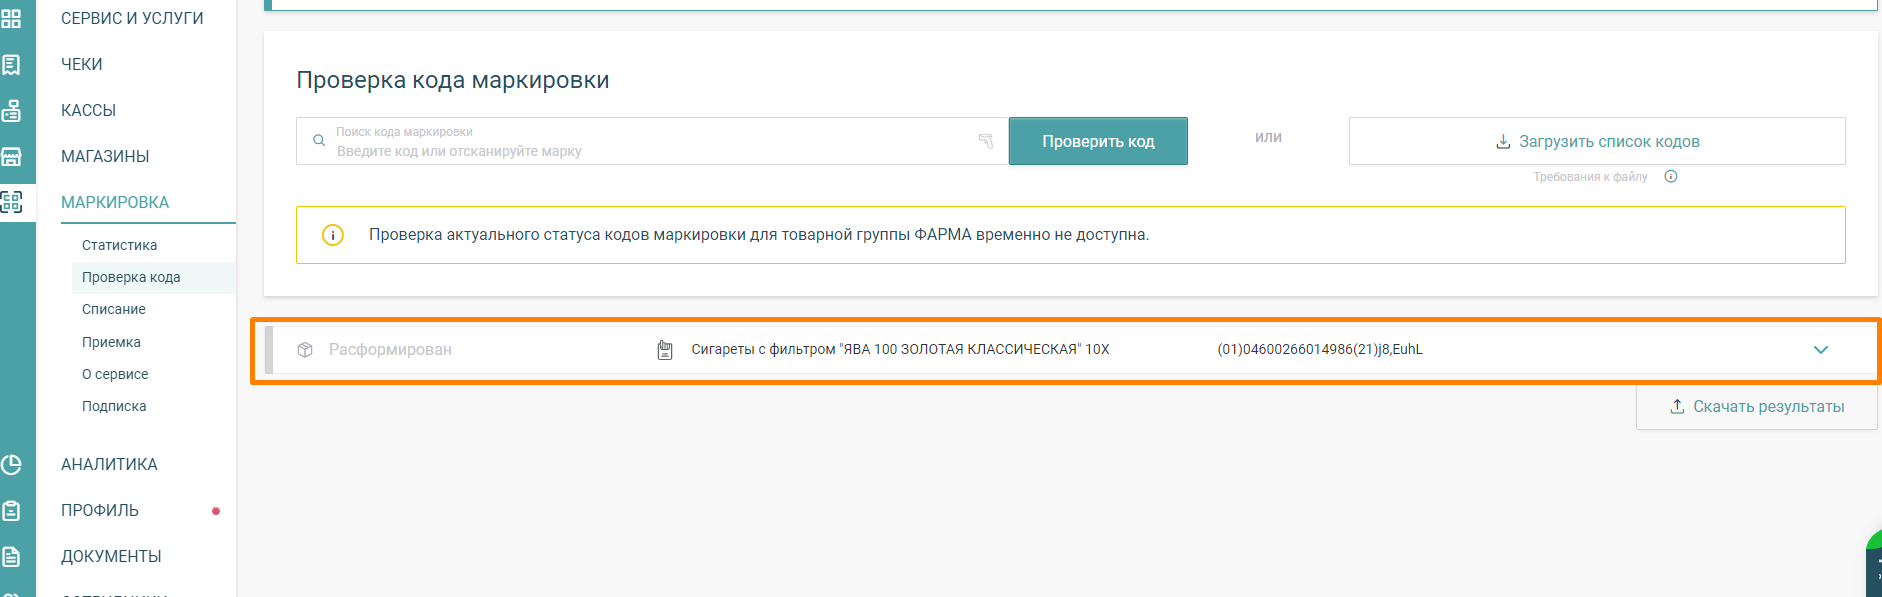1882x597 pixels.
Task: Go to Документы
Action: (111, 556)
